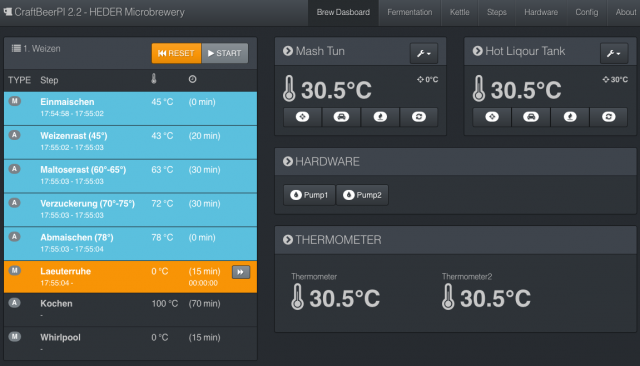The height and width of the screenshot is (366, 640).
Task: Click the A type badge on Verzuckerung row
Action: [x=15, y=203]
